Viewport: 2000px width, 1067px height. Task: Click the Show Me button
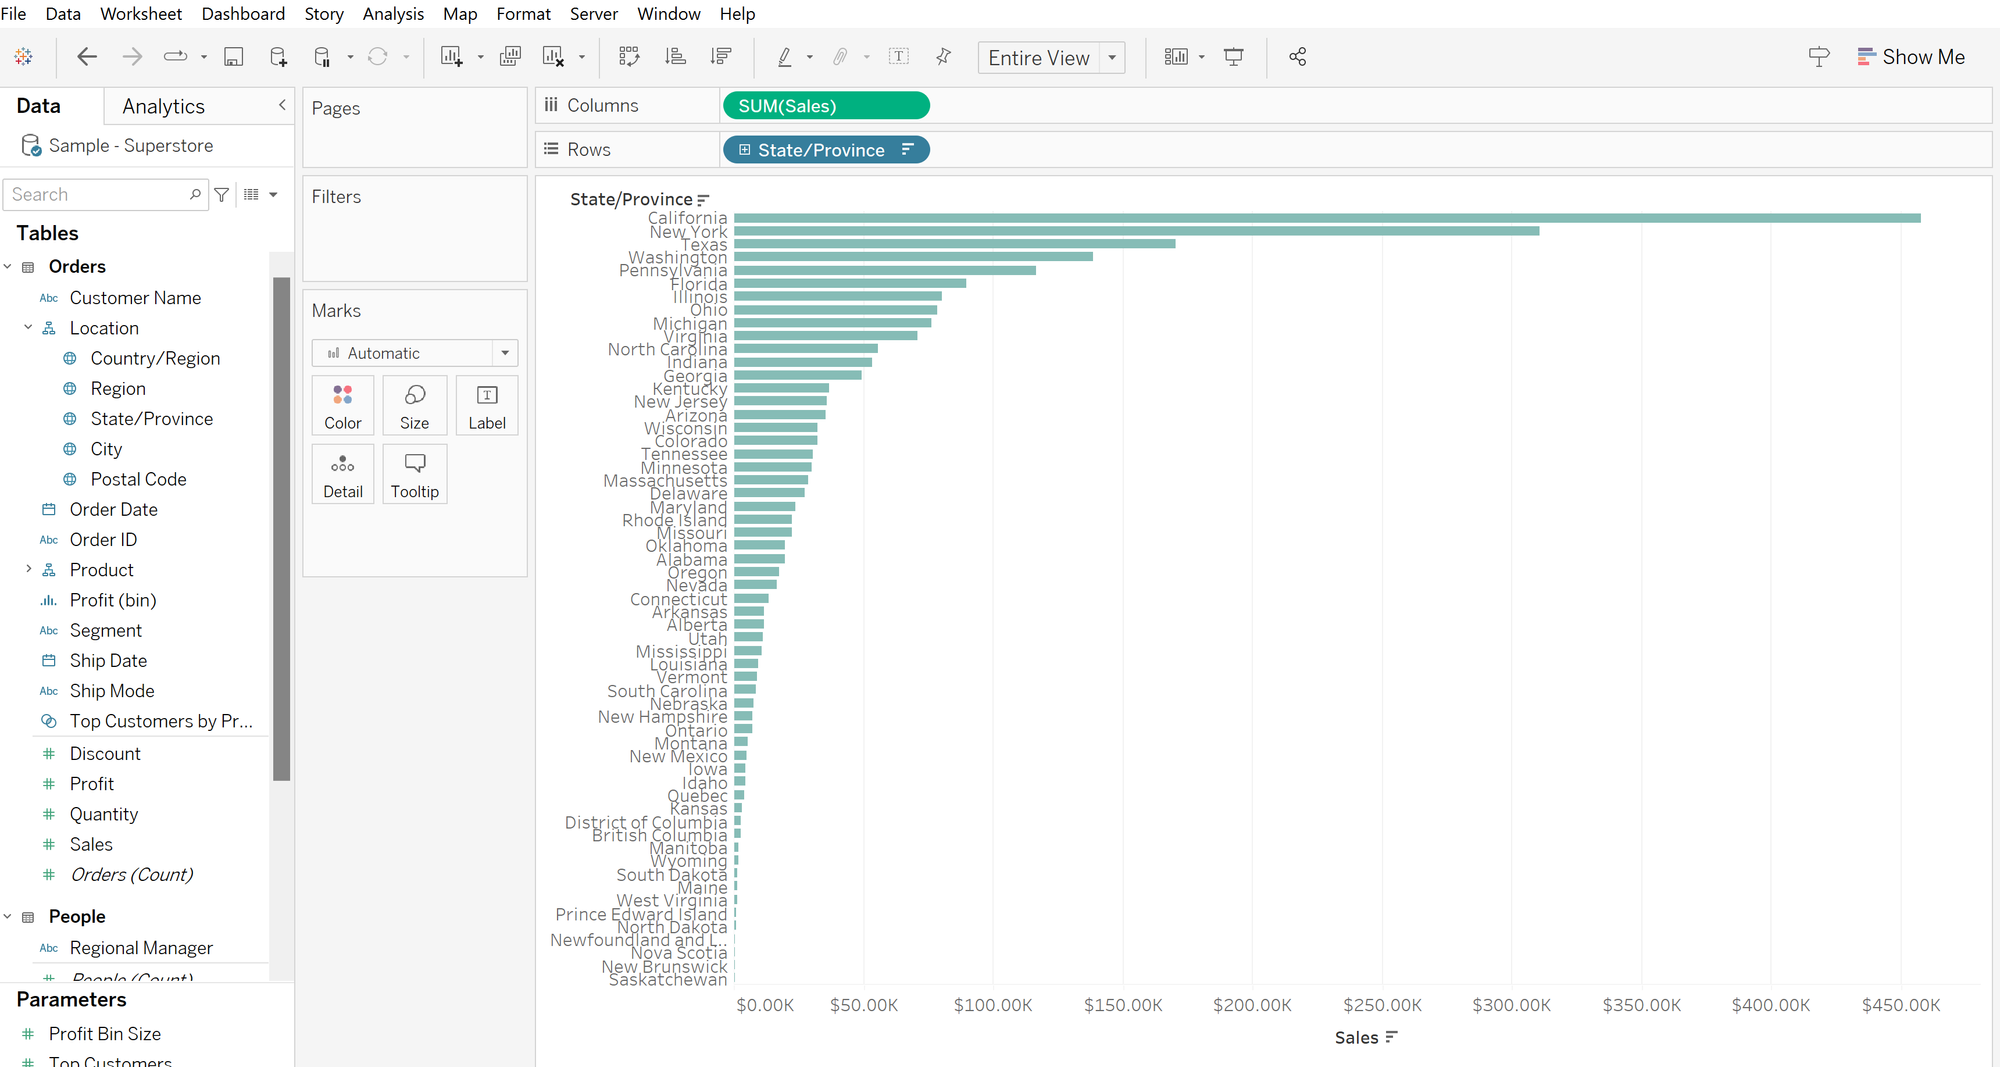pos(1910,57)
